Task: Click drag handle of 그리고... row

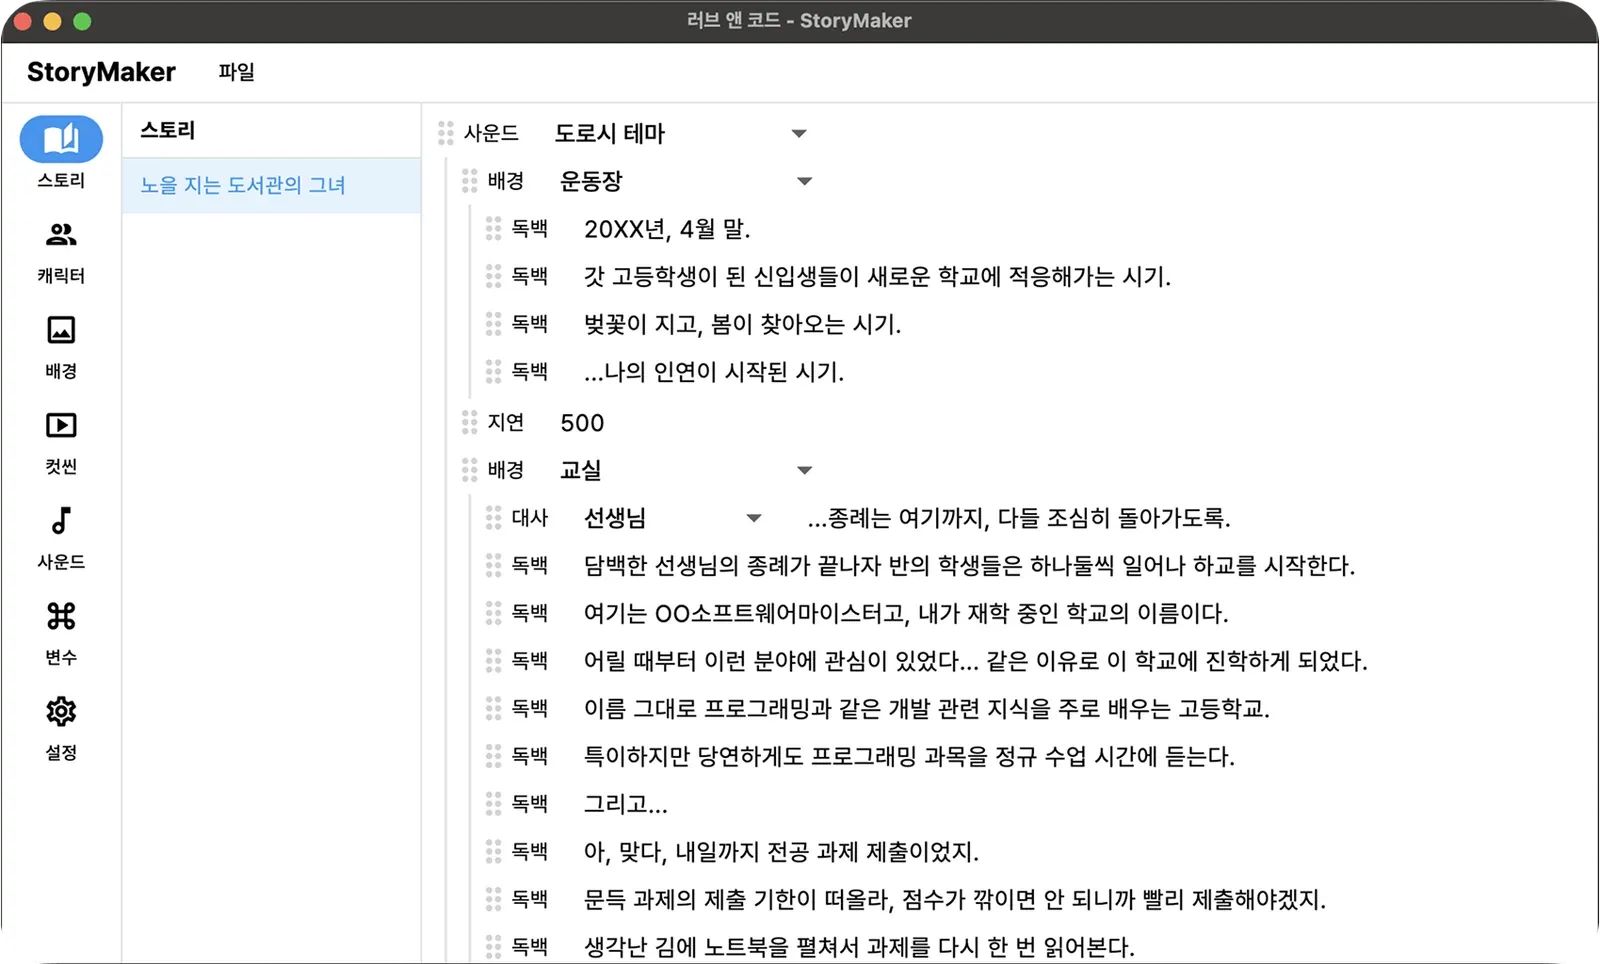Action: [x=494, y=803]
